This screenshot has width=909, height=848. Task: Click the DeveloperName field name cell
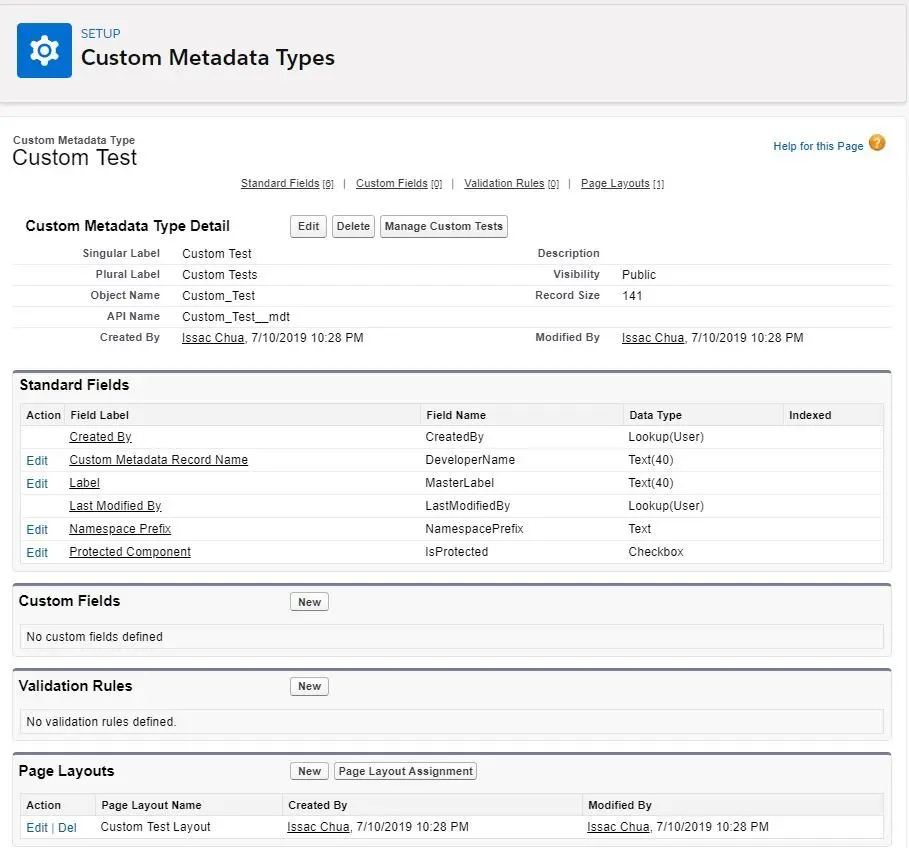[x=470, y=460]
